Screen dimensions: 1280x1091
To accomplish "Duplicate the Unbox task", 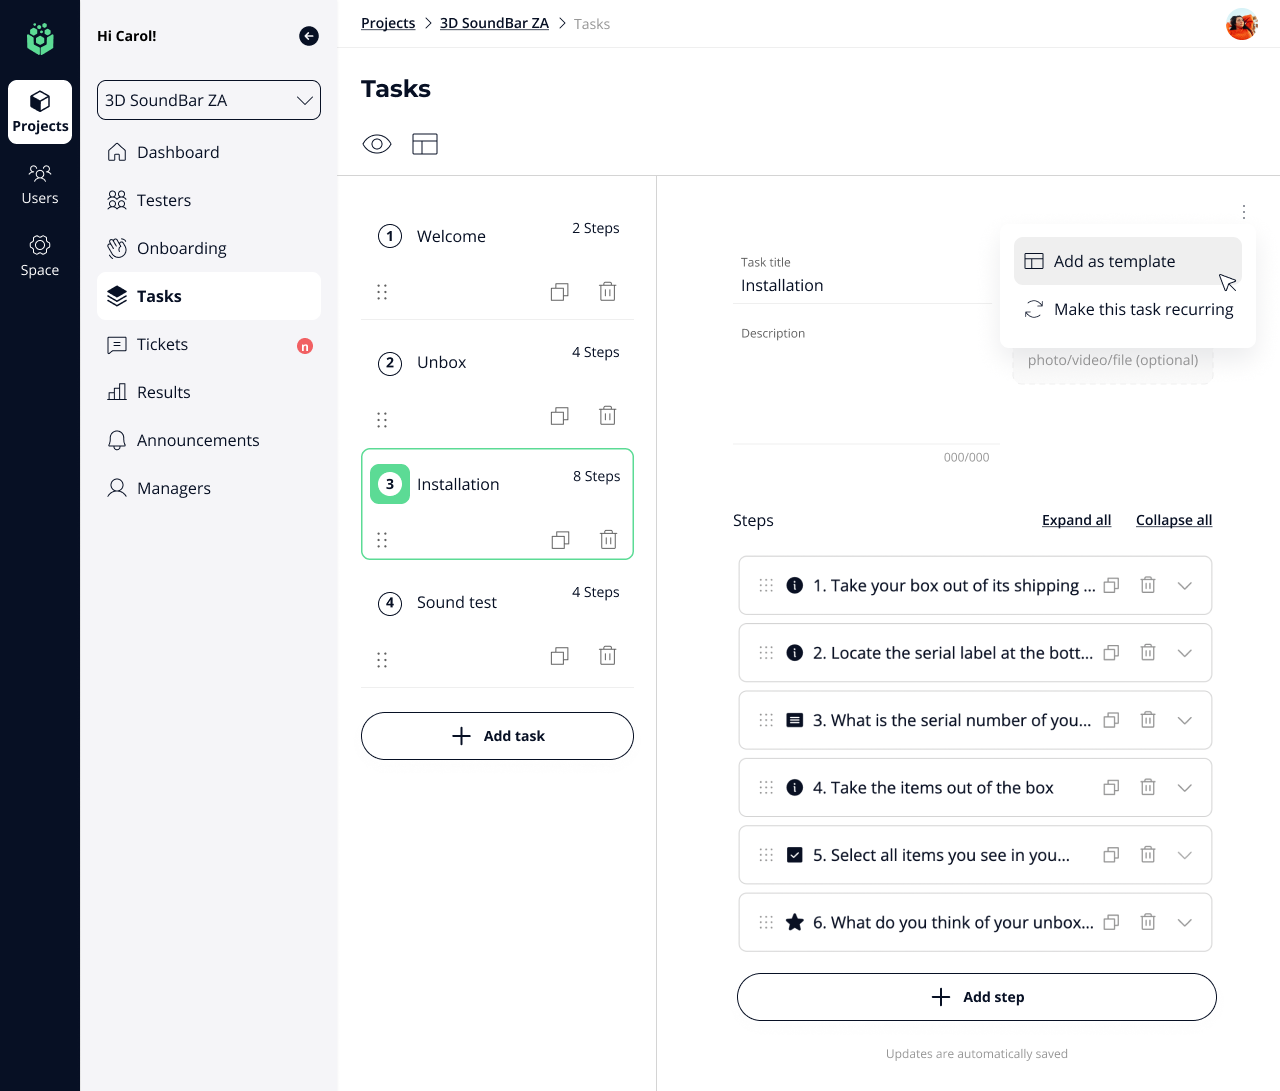I will pyautogui.click(x=560, y=416).
